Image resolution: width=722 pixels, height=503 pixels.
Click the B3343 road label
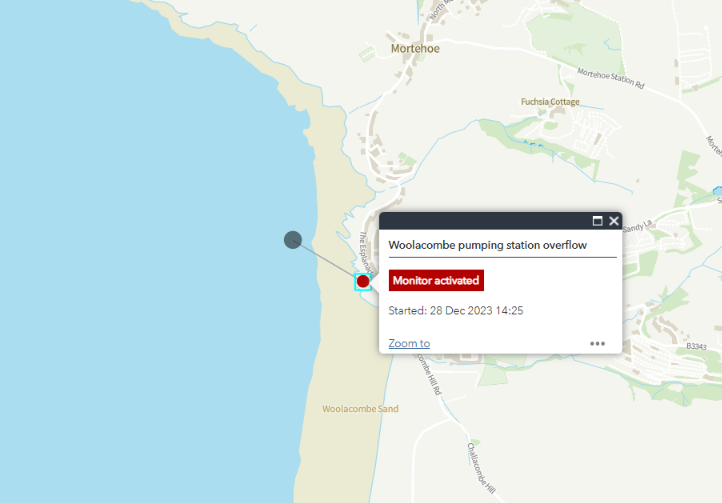(696, 346)
